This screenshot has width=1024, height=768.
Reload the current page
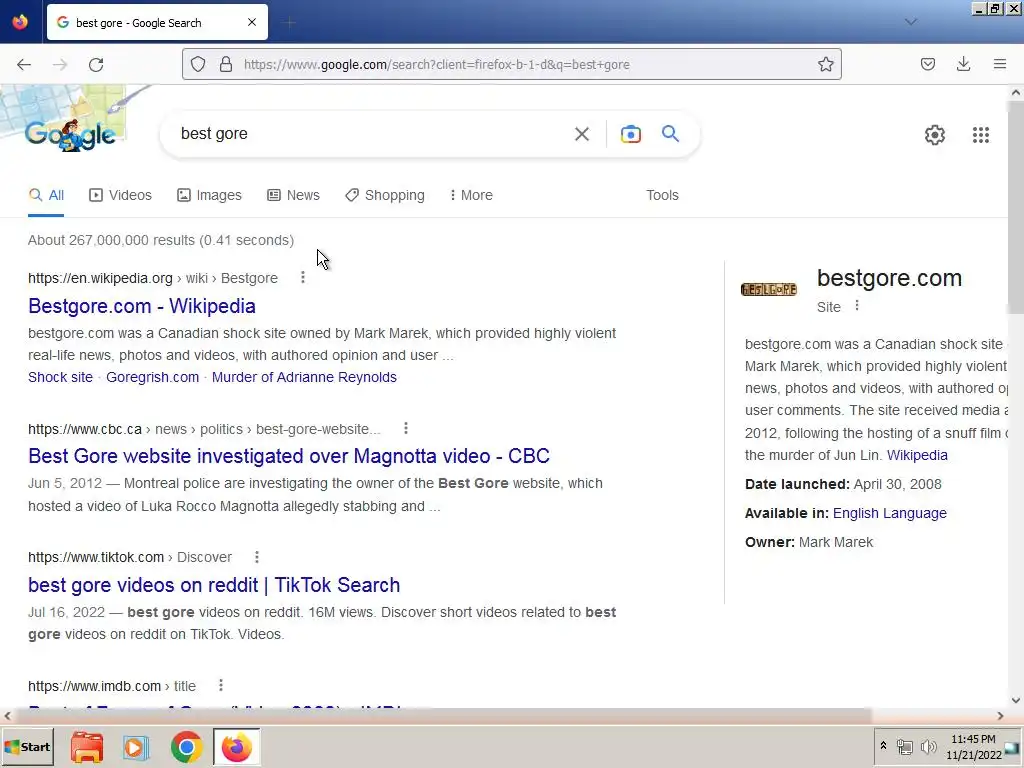point(96,65)
